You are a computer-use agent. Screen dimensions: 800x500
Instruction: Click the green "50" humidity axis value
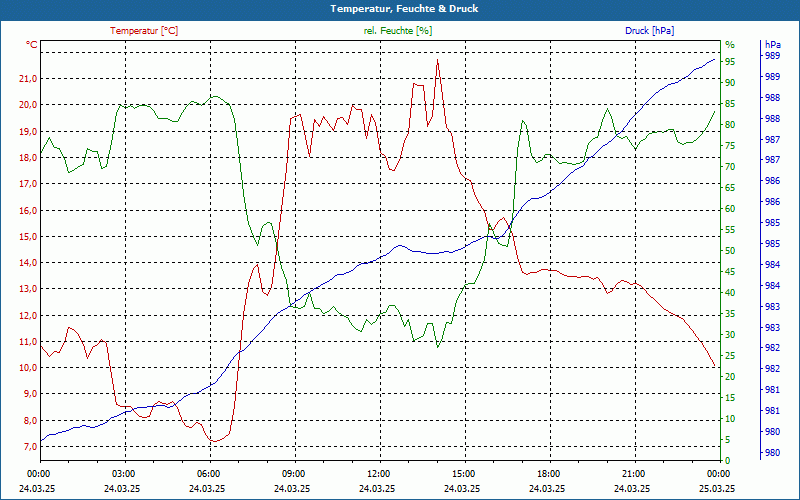pos(730,251)
